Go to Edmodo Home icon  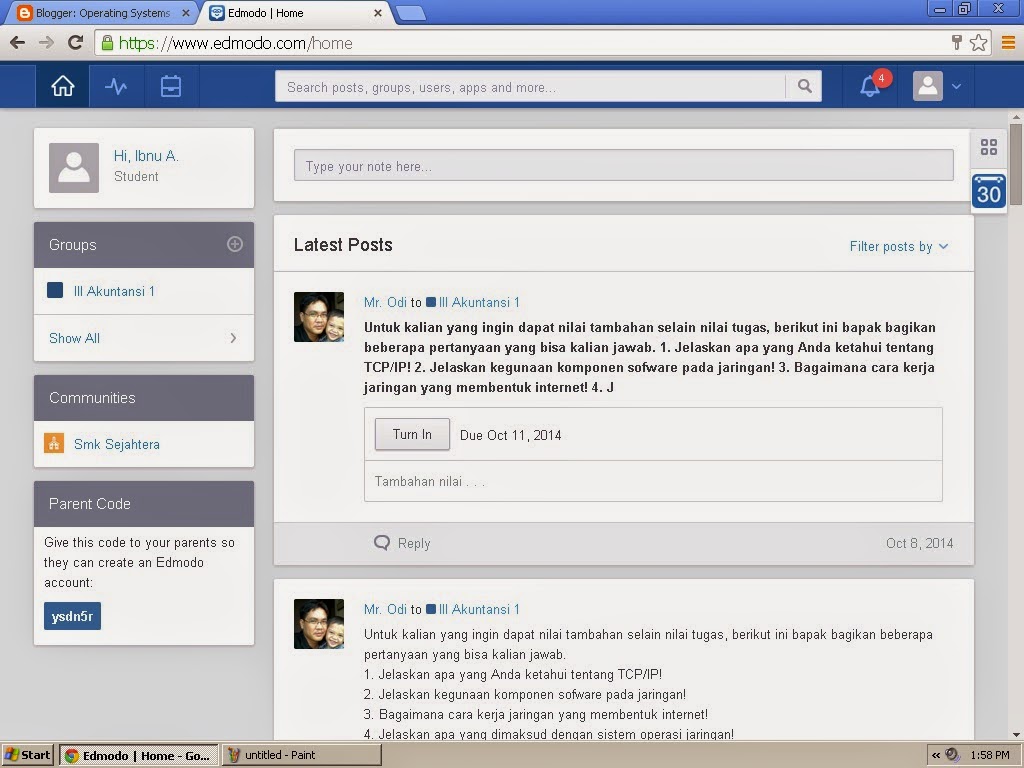[x=63, y=86]
